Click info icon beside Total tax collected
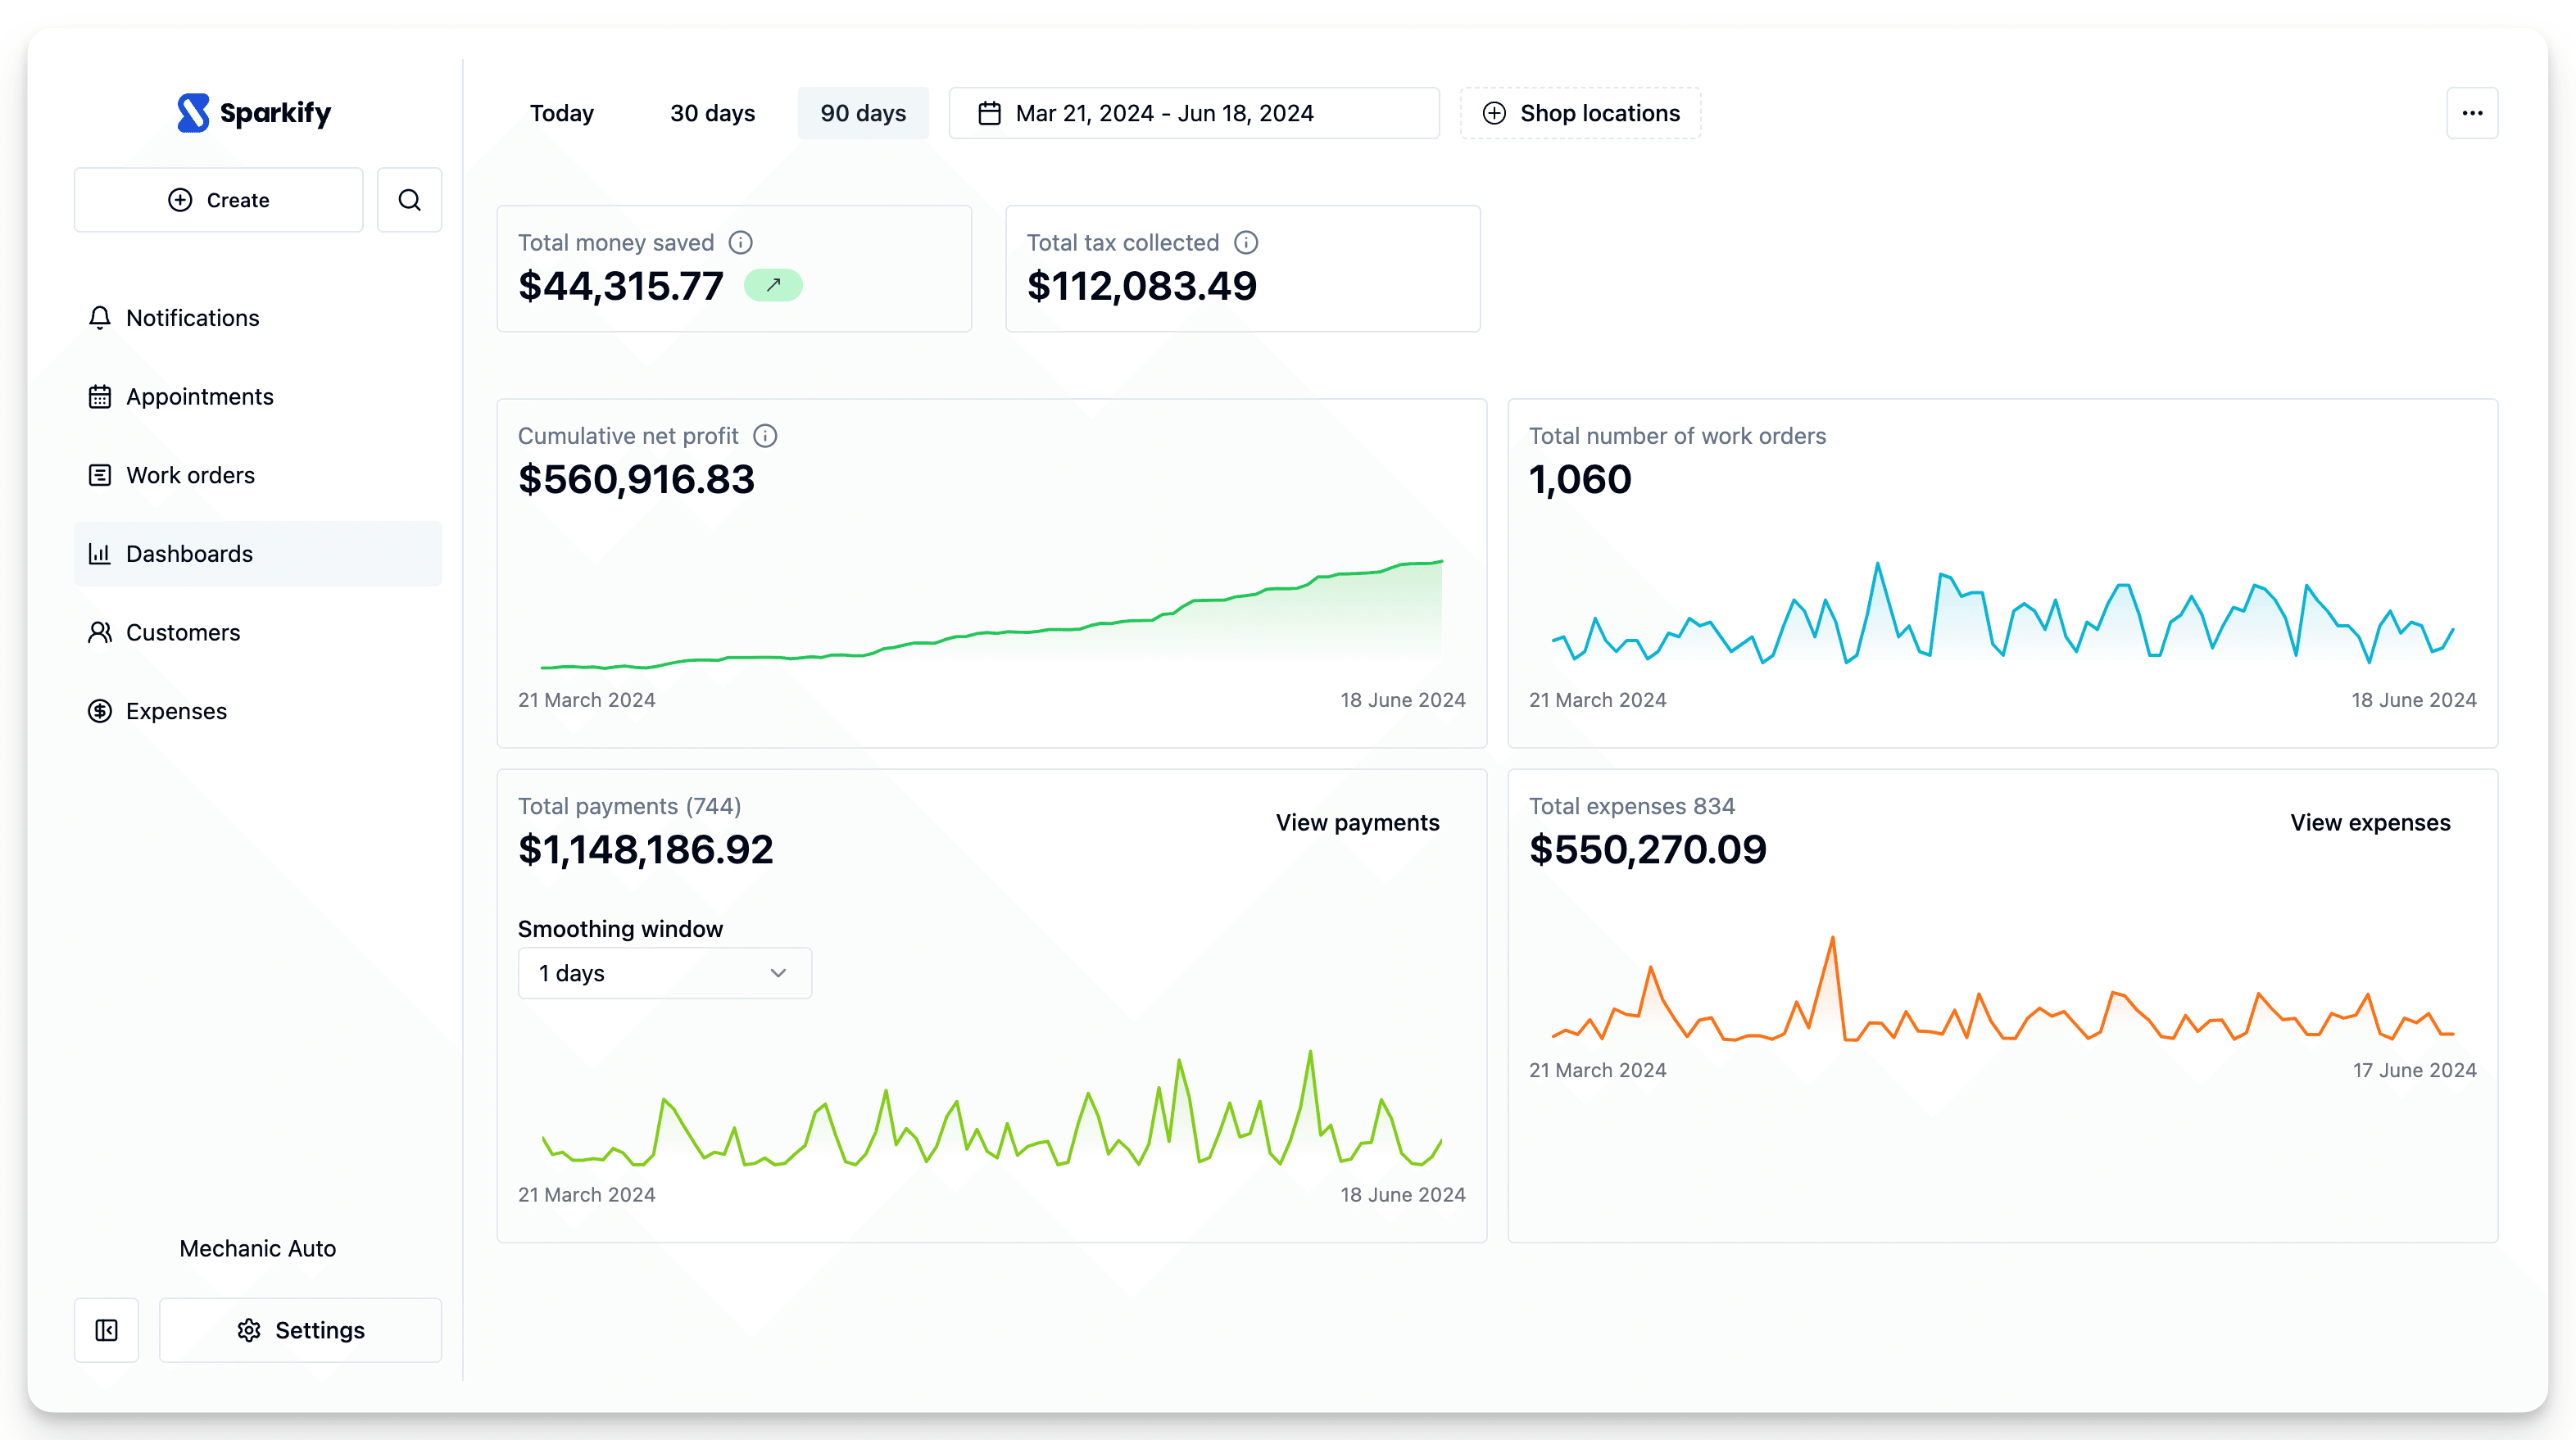The image size is (2576, 1440). pyautogui.click(x=1246, y=243)
